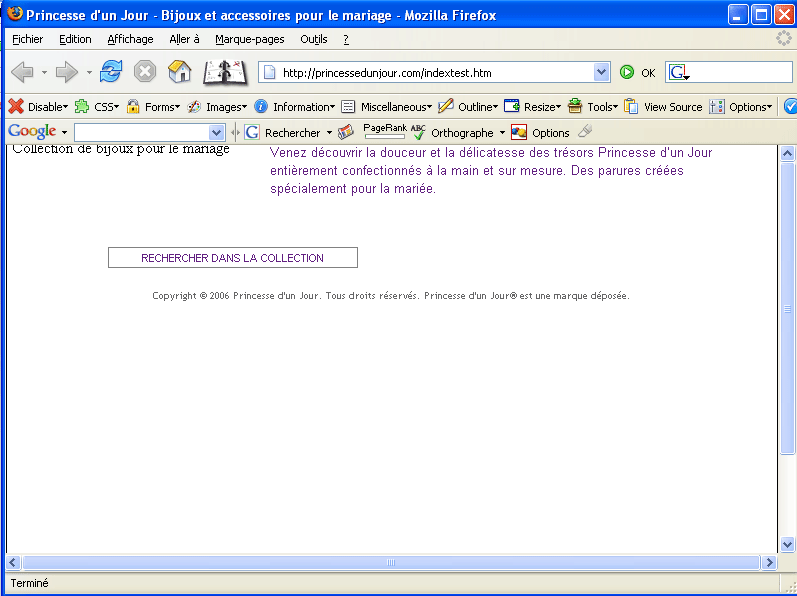Click the Forms padlock icon
This screenshot has height=596, width=797.
click(133, 106)
